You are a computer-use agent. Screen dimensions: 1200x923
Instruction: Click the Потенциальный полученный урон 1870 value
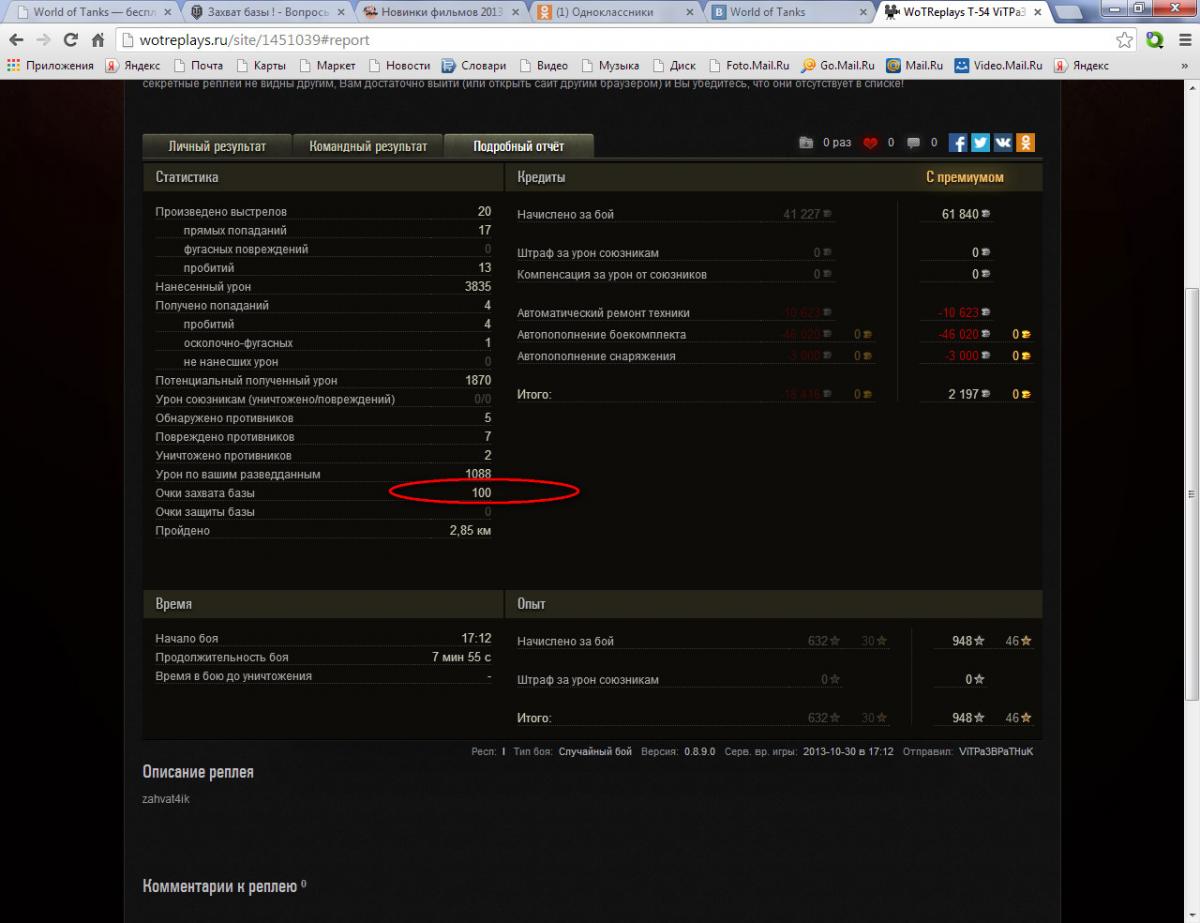click(x=478, y=381)
